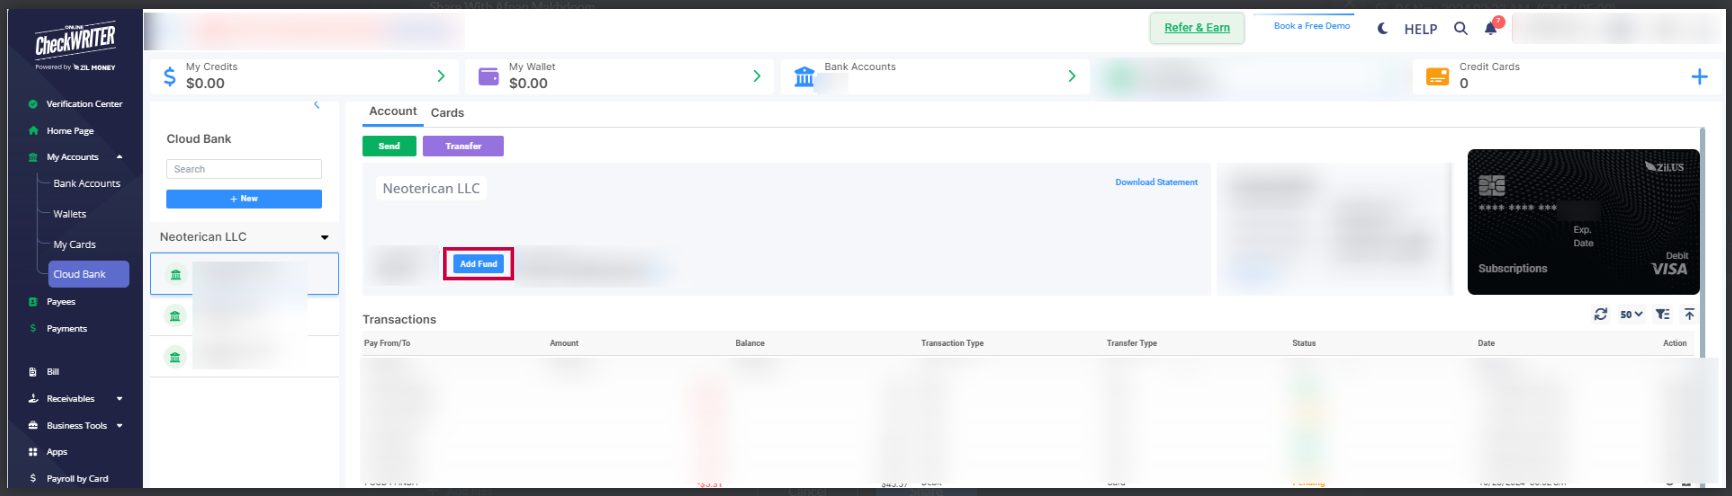Sort by Amount column header

[x=564, y=343]
